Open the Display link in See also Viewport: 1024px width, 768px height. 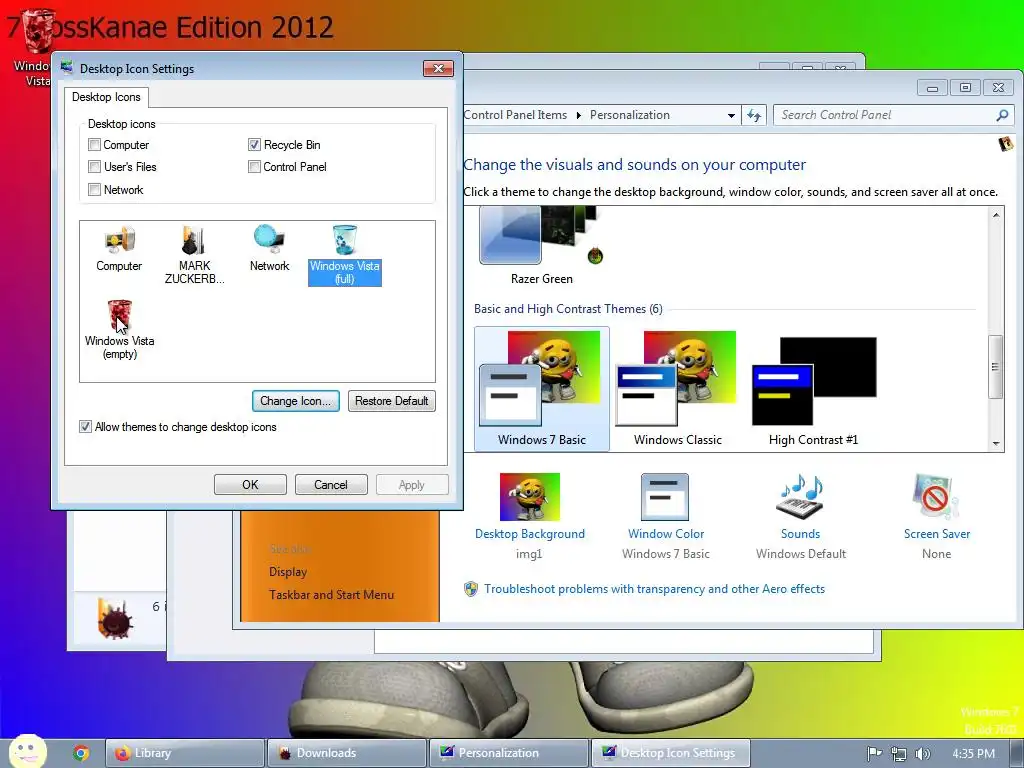(x=288, y=571)
